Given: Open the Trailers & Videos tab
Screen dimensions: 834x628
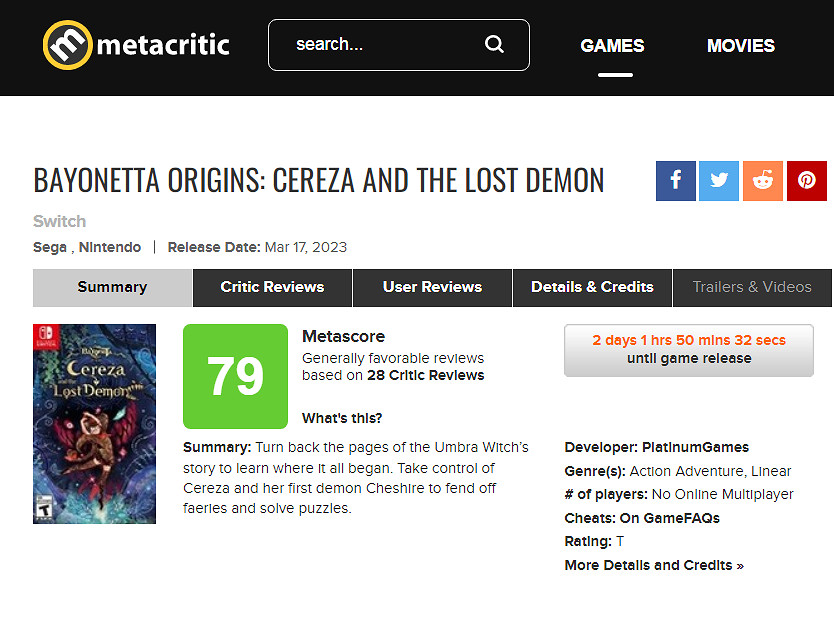Looking at the screenshot, I should pos(752,287).
